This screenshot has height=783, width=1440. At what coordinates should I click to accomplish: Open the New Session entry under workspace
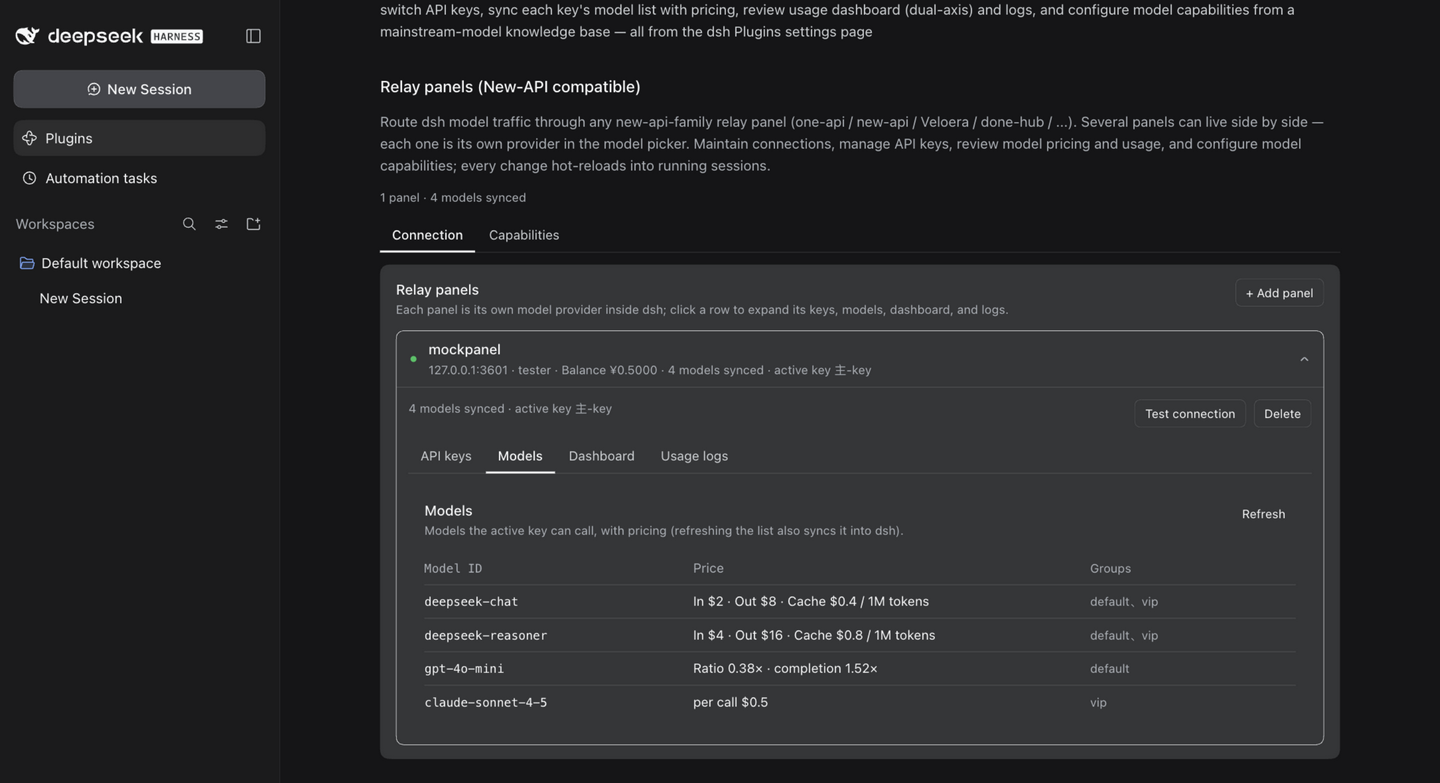[x=81, y=298]
